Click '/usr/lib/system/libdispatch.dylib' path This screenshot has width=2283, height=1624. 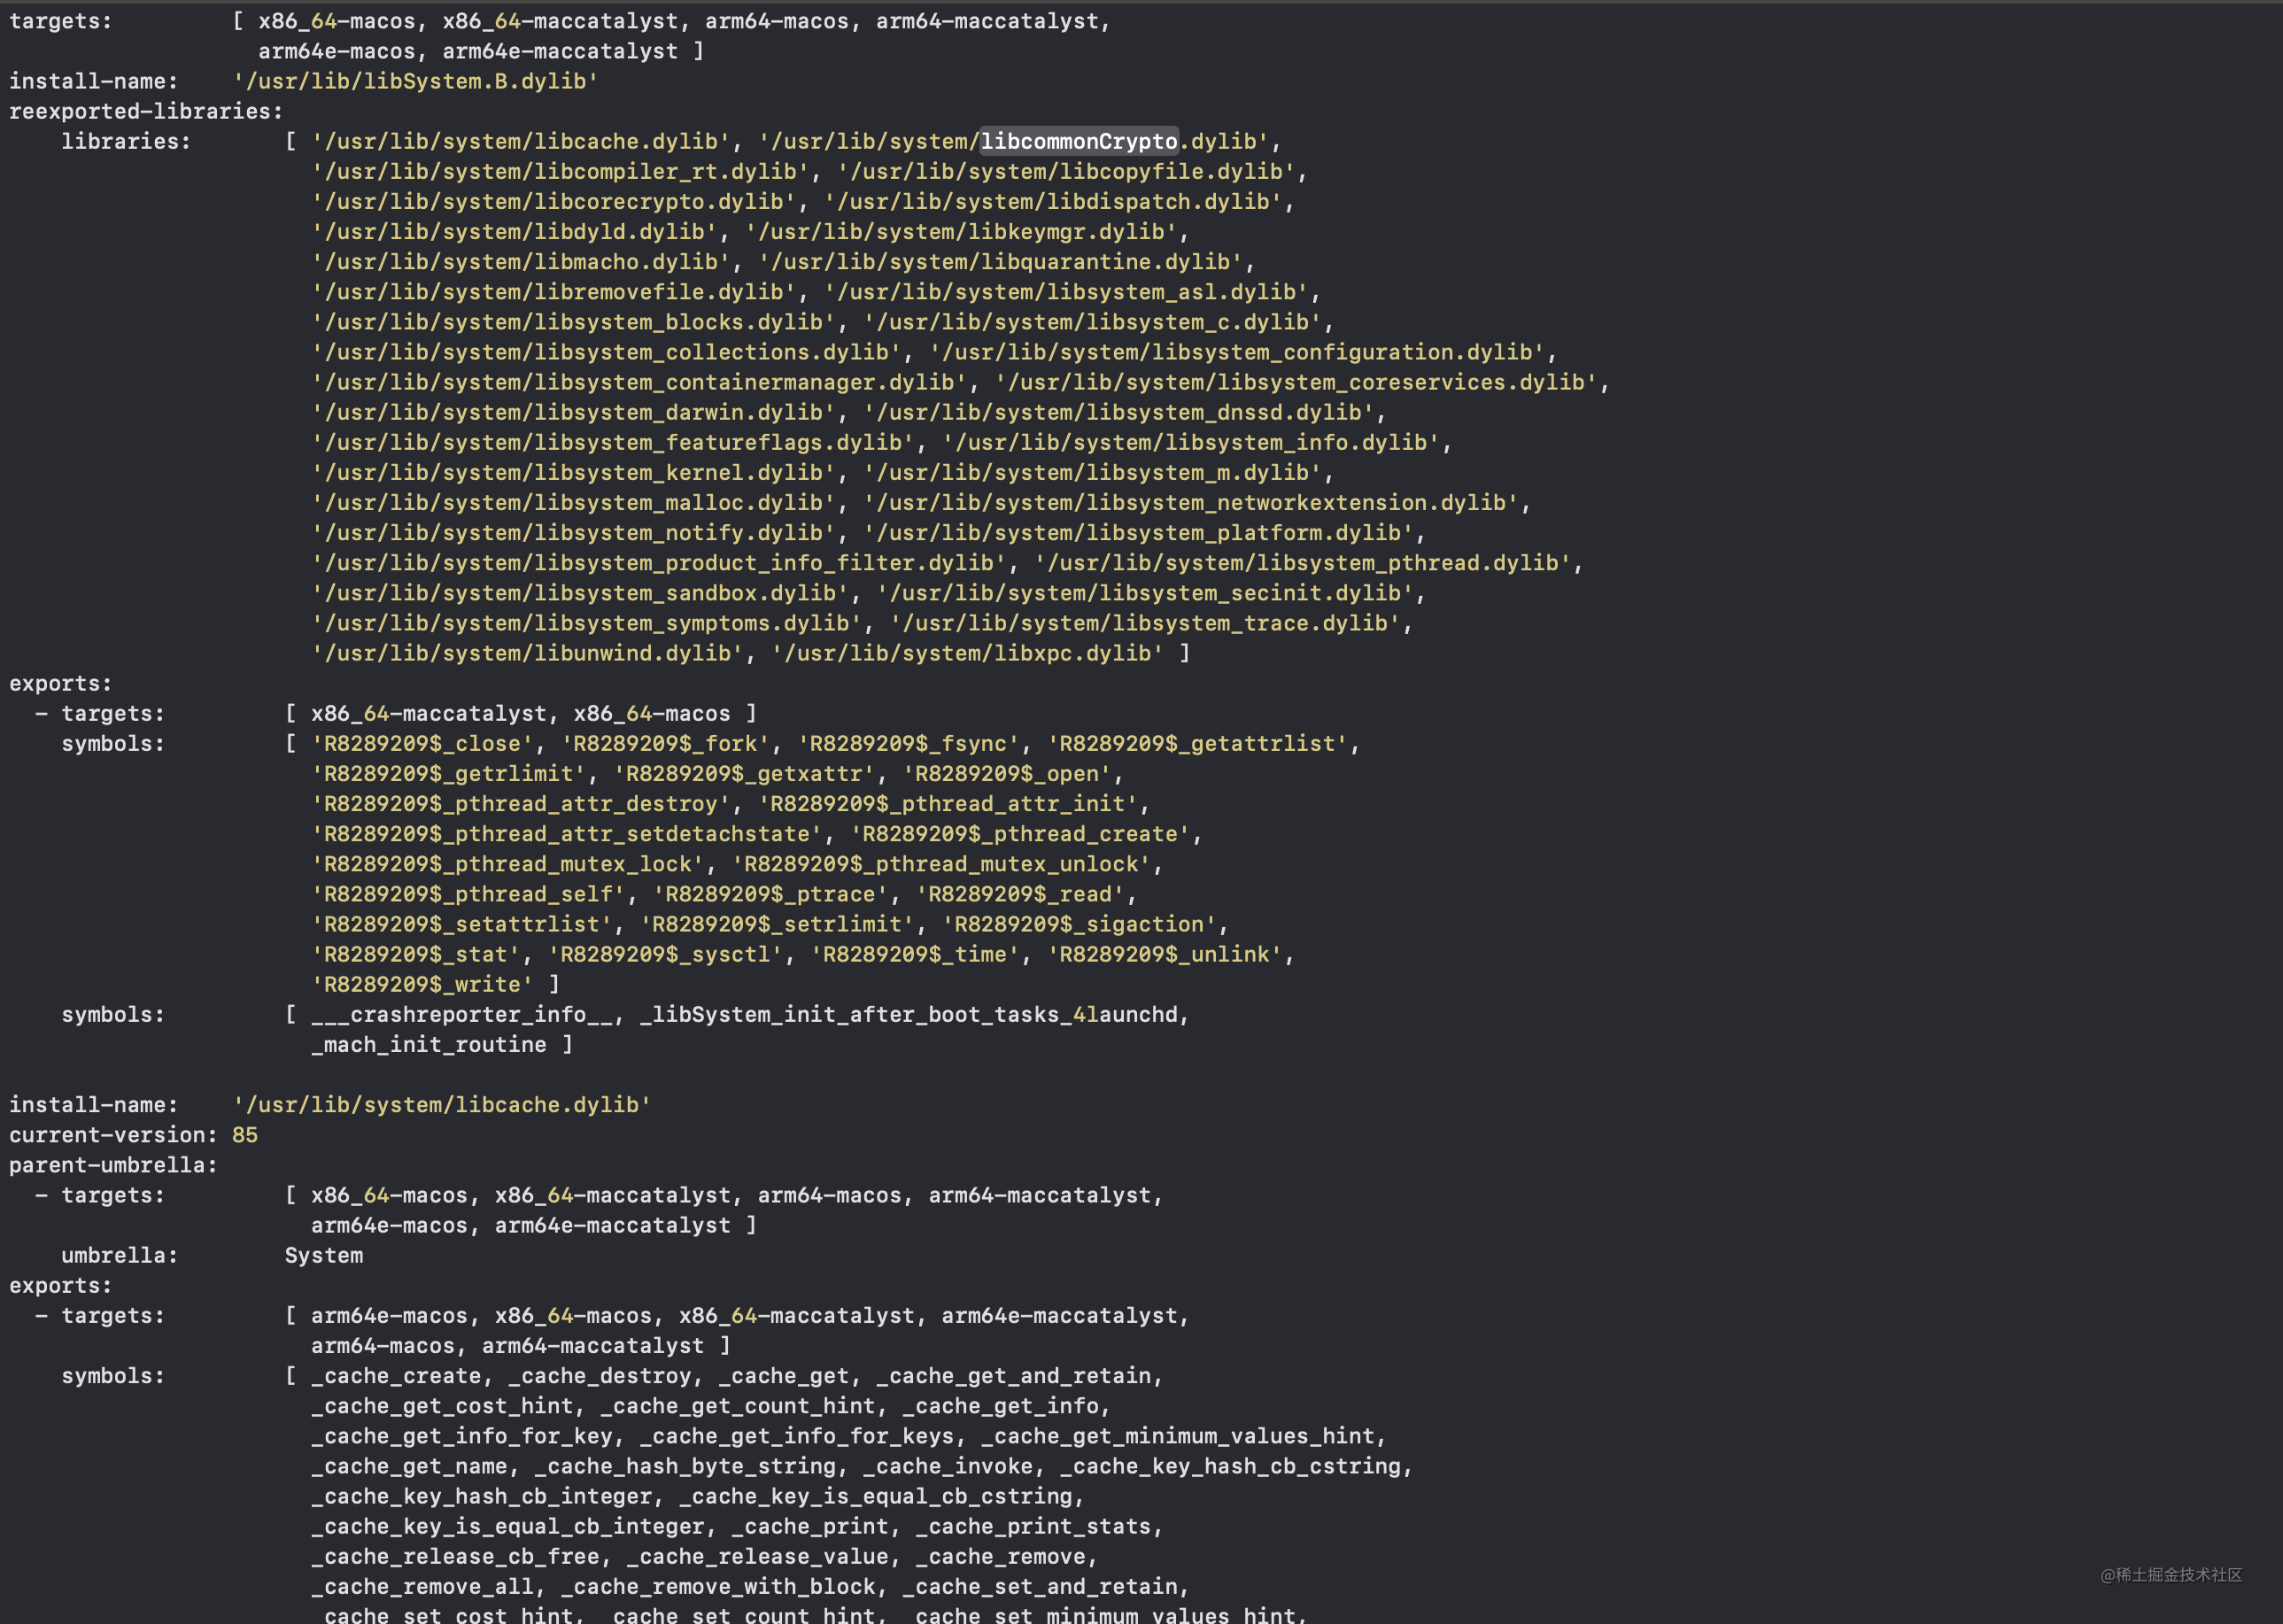(1053, 201)
